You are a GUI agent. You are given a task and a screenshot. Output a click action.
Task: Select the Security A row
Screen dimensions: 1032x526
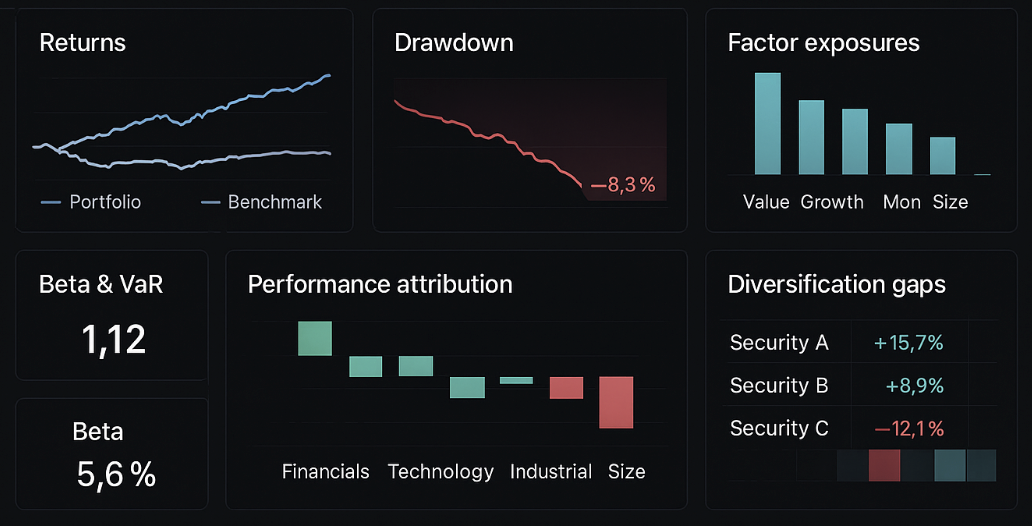click(x=779, y=343)
